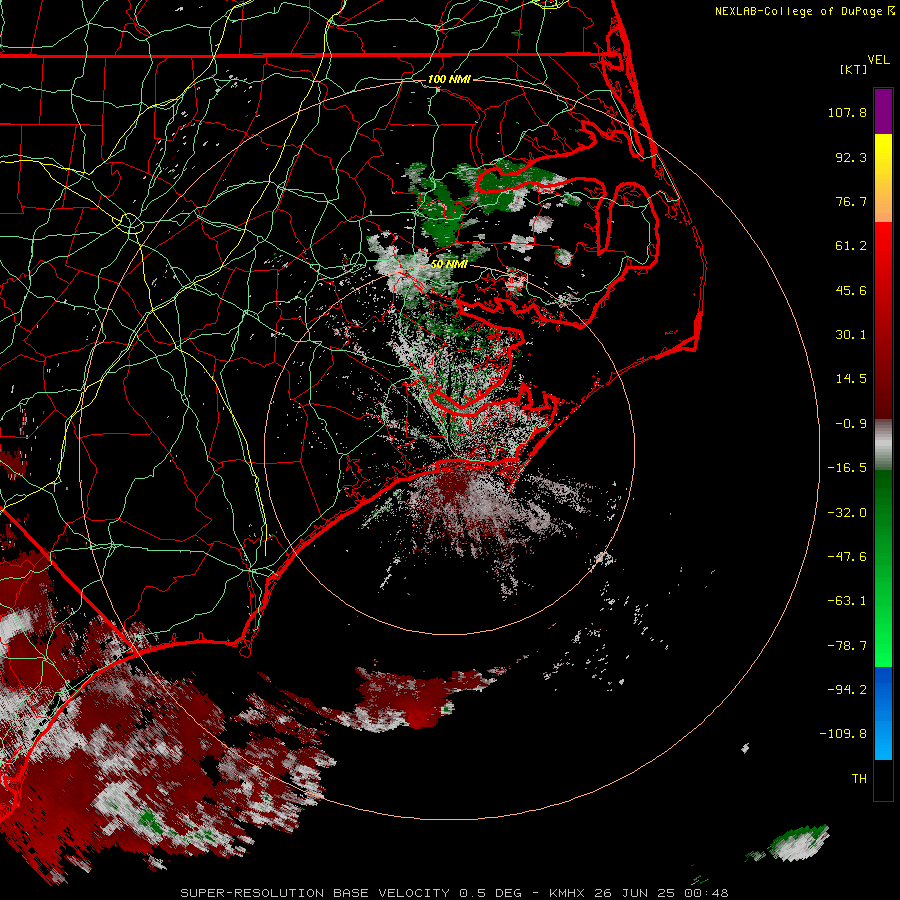Click the 50 NMI range ring label
The image size is (900, 900).
coord(449,265)
